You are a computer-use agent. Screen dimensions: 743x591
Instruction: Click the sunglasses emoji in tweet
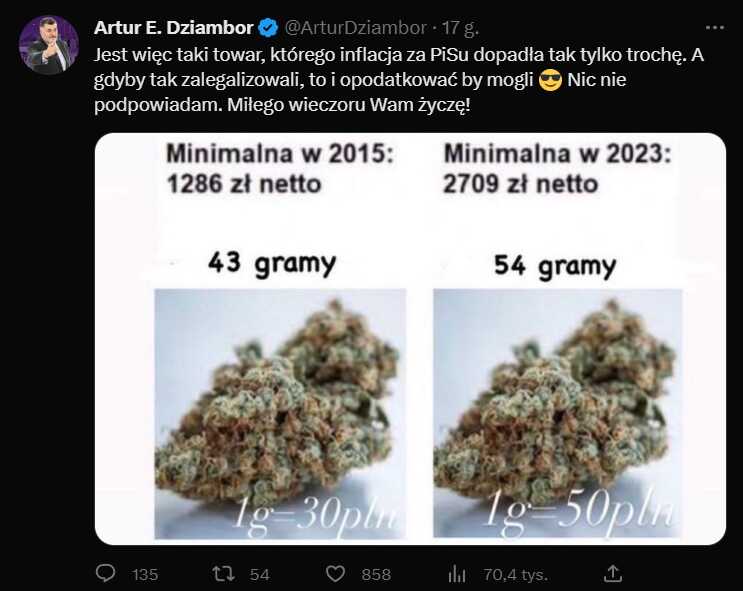click(550, 80)
